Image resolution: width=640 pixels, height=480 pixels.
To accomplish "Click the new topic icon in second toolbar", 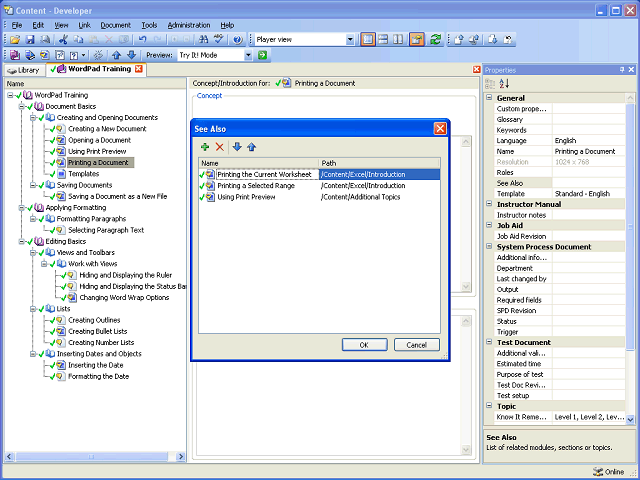I will click(x=45, y=55).
